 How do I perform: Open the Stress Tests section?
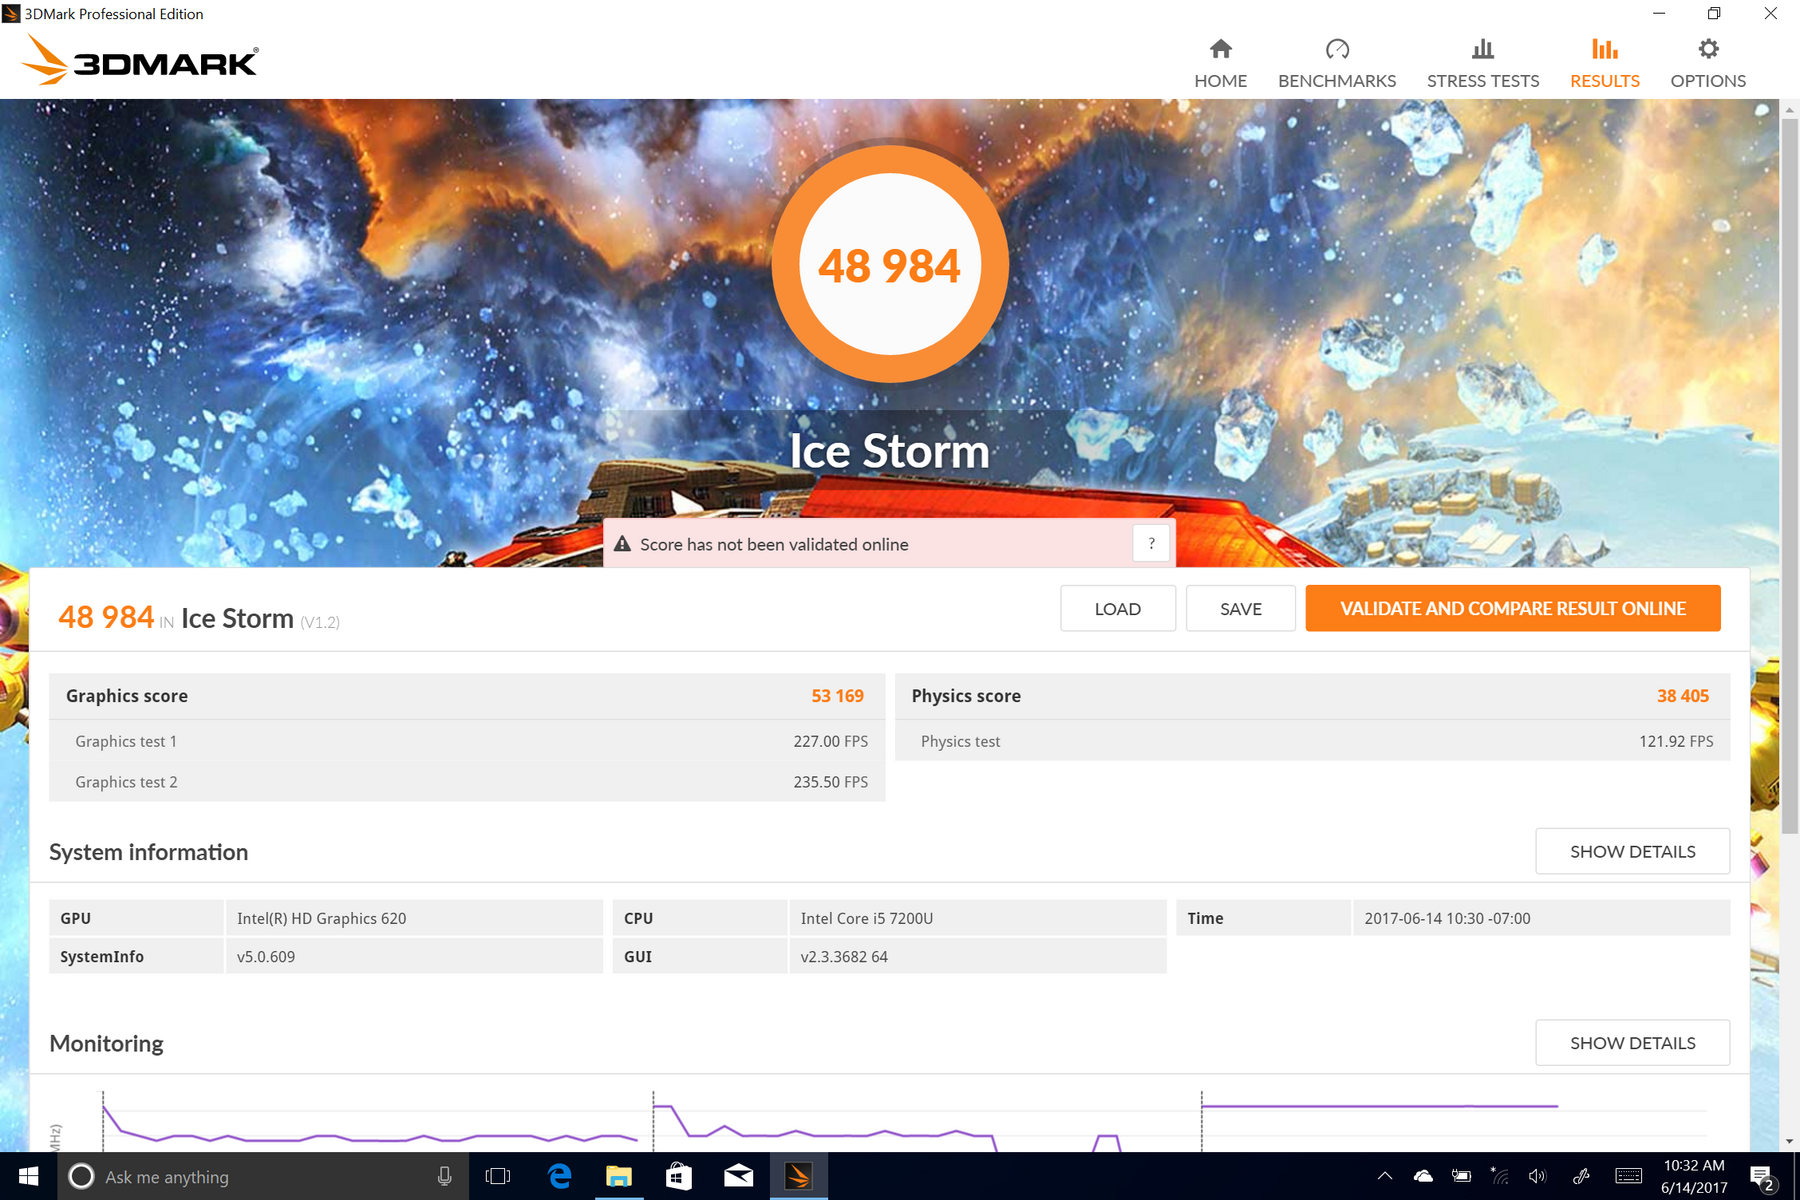1482,64
